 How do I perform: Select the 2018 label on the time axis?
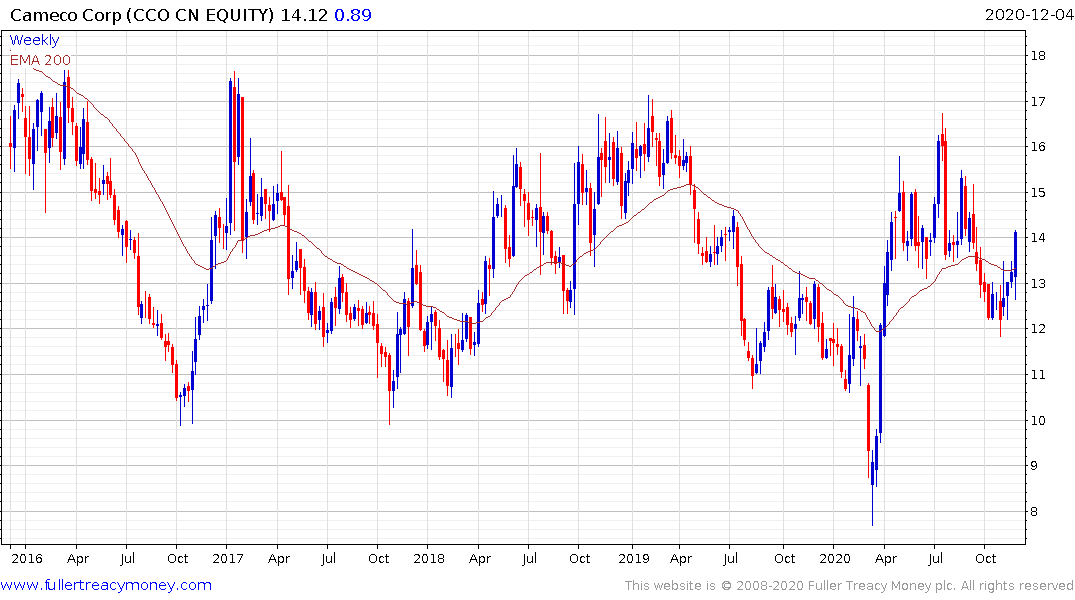pos(428,558)
